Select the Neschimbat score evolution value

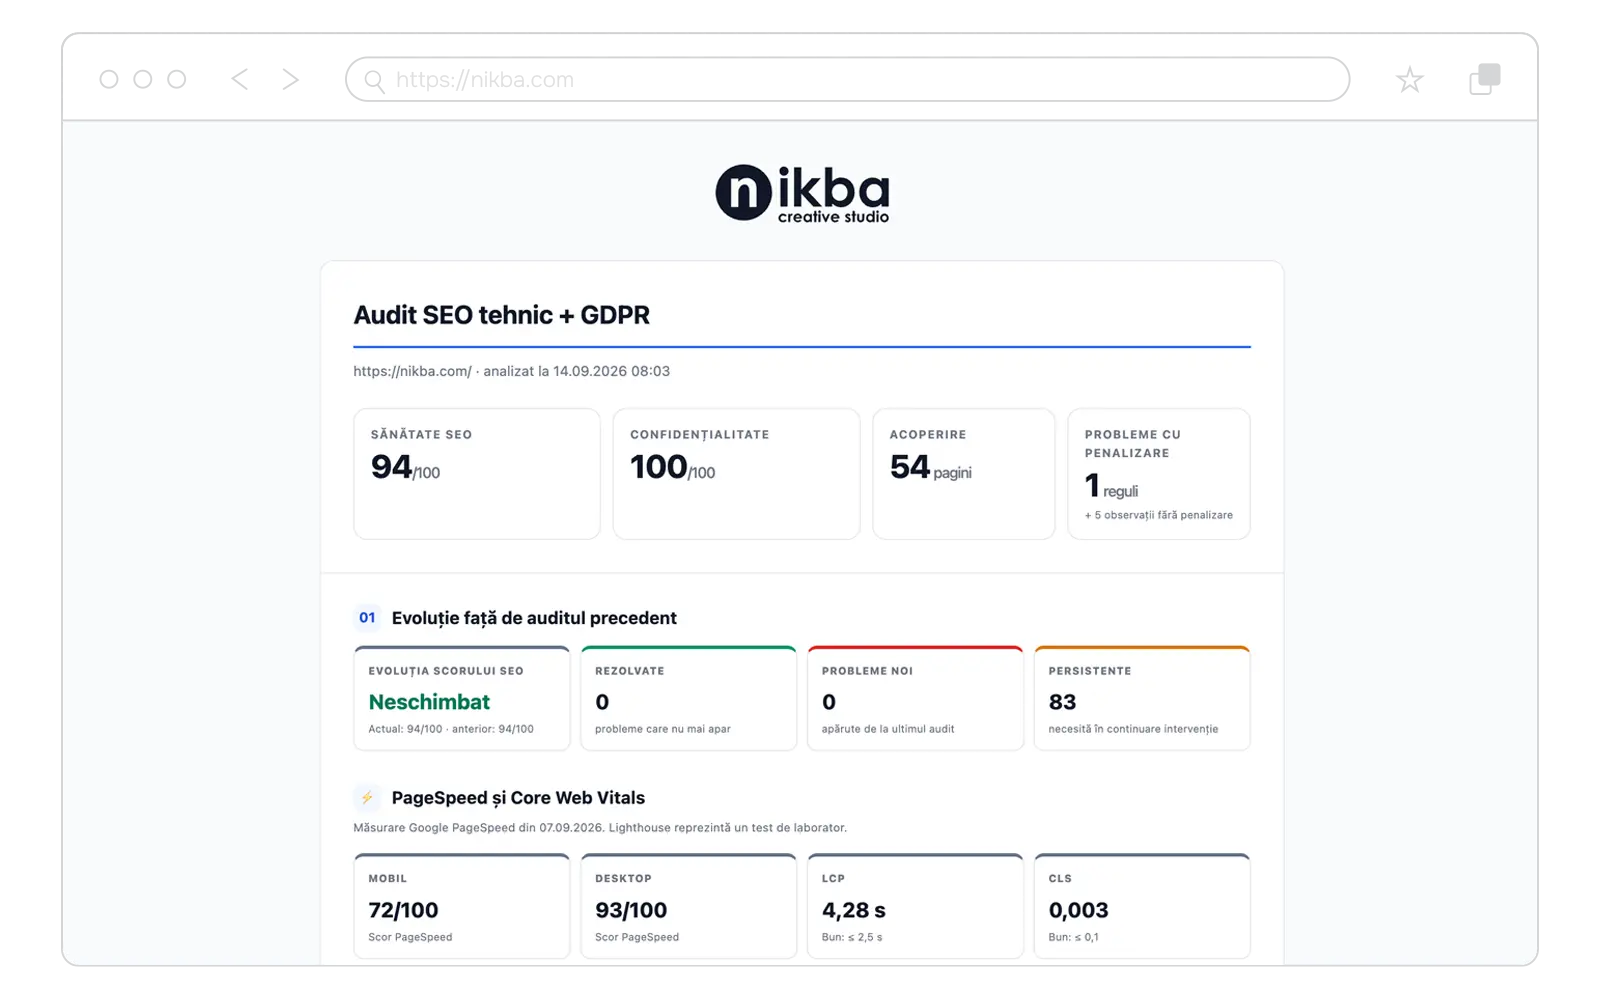429,702
